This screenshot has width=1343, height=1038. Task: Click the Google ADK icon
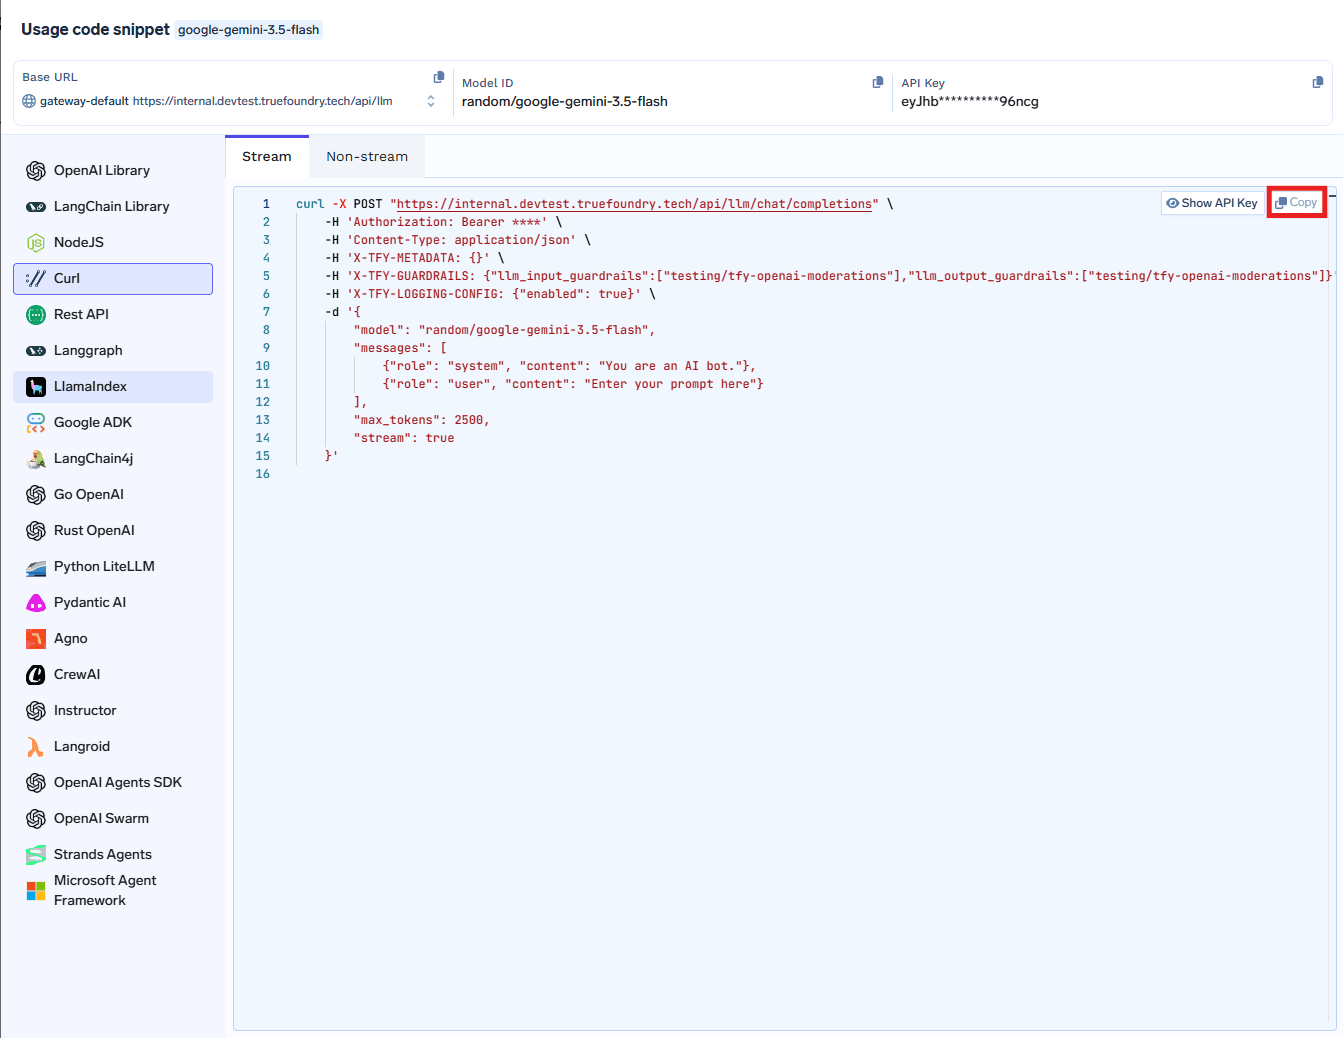pyautogui.click(x=36, y=423)
